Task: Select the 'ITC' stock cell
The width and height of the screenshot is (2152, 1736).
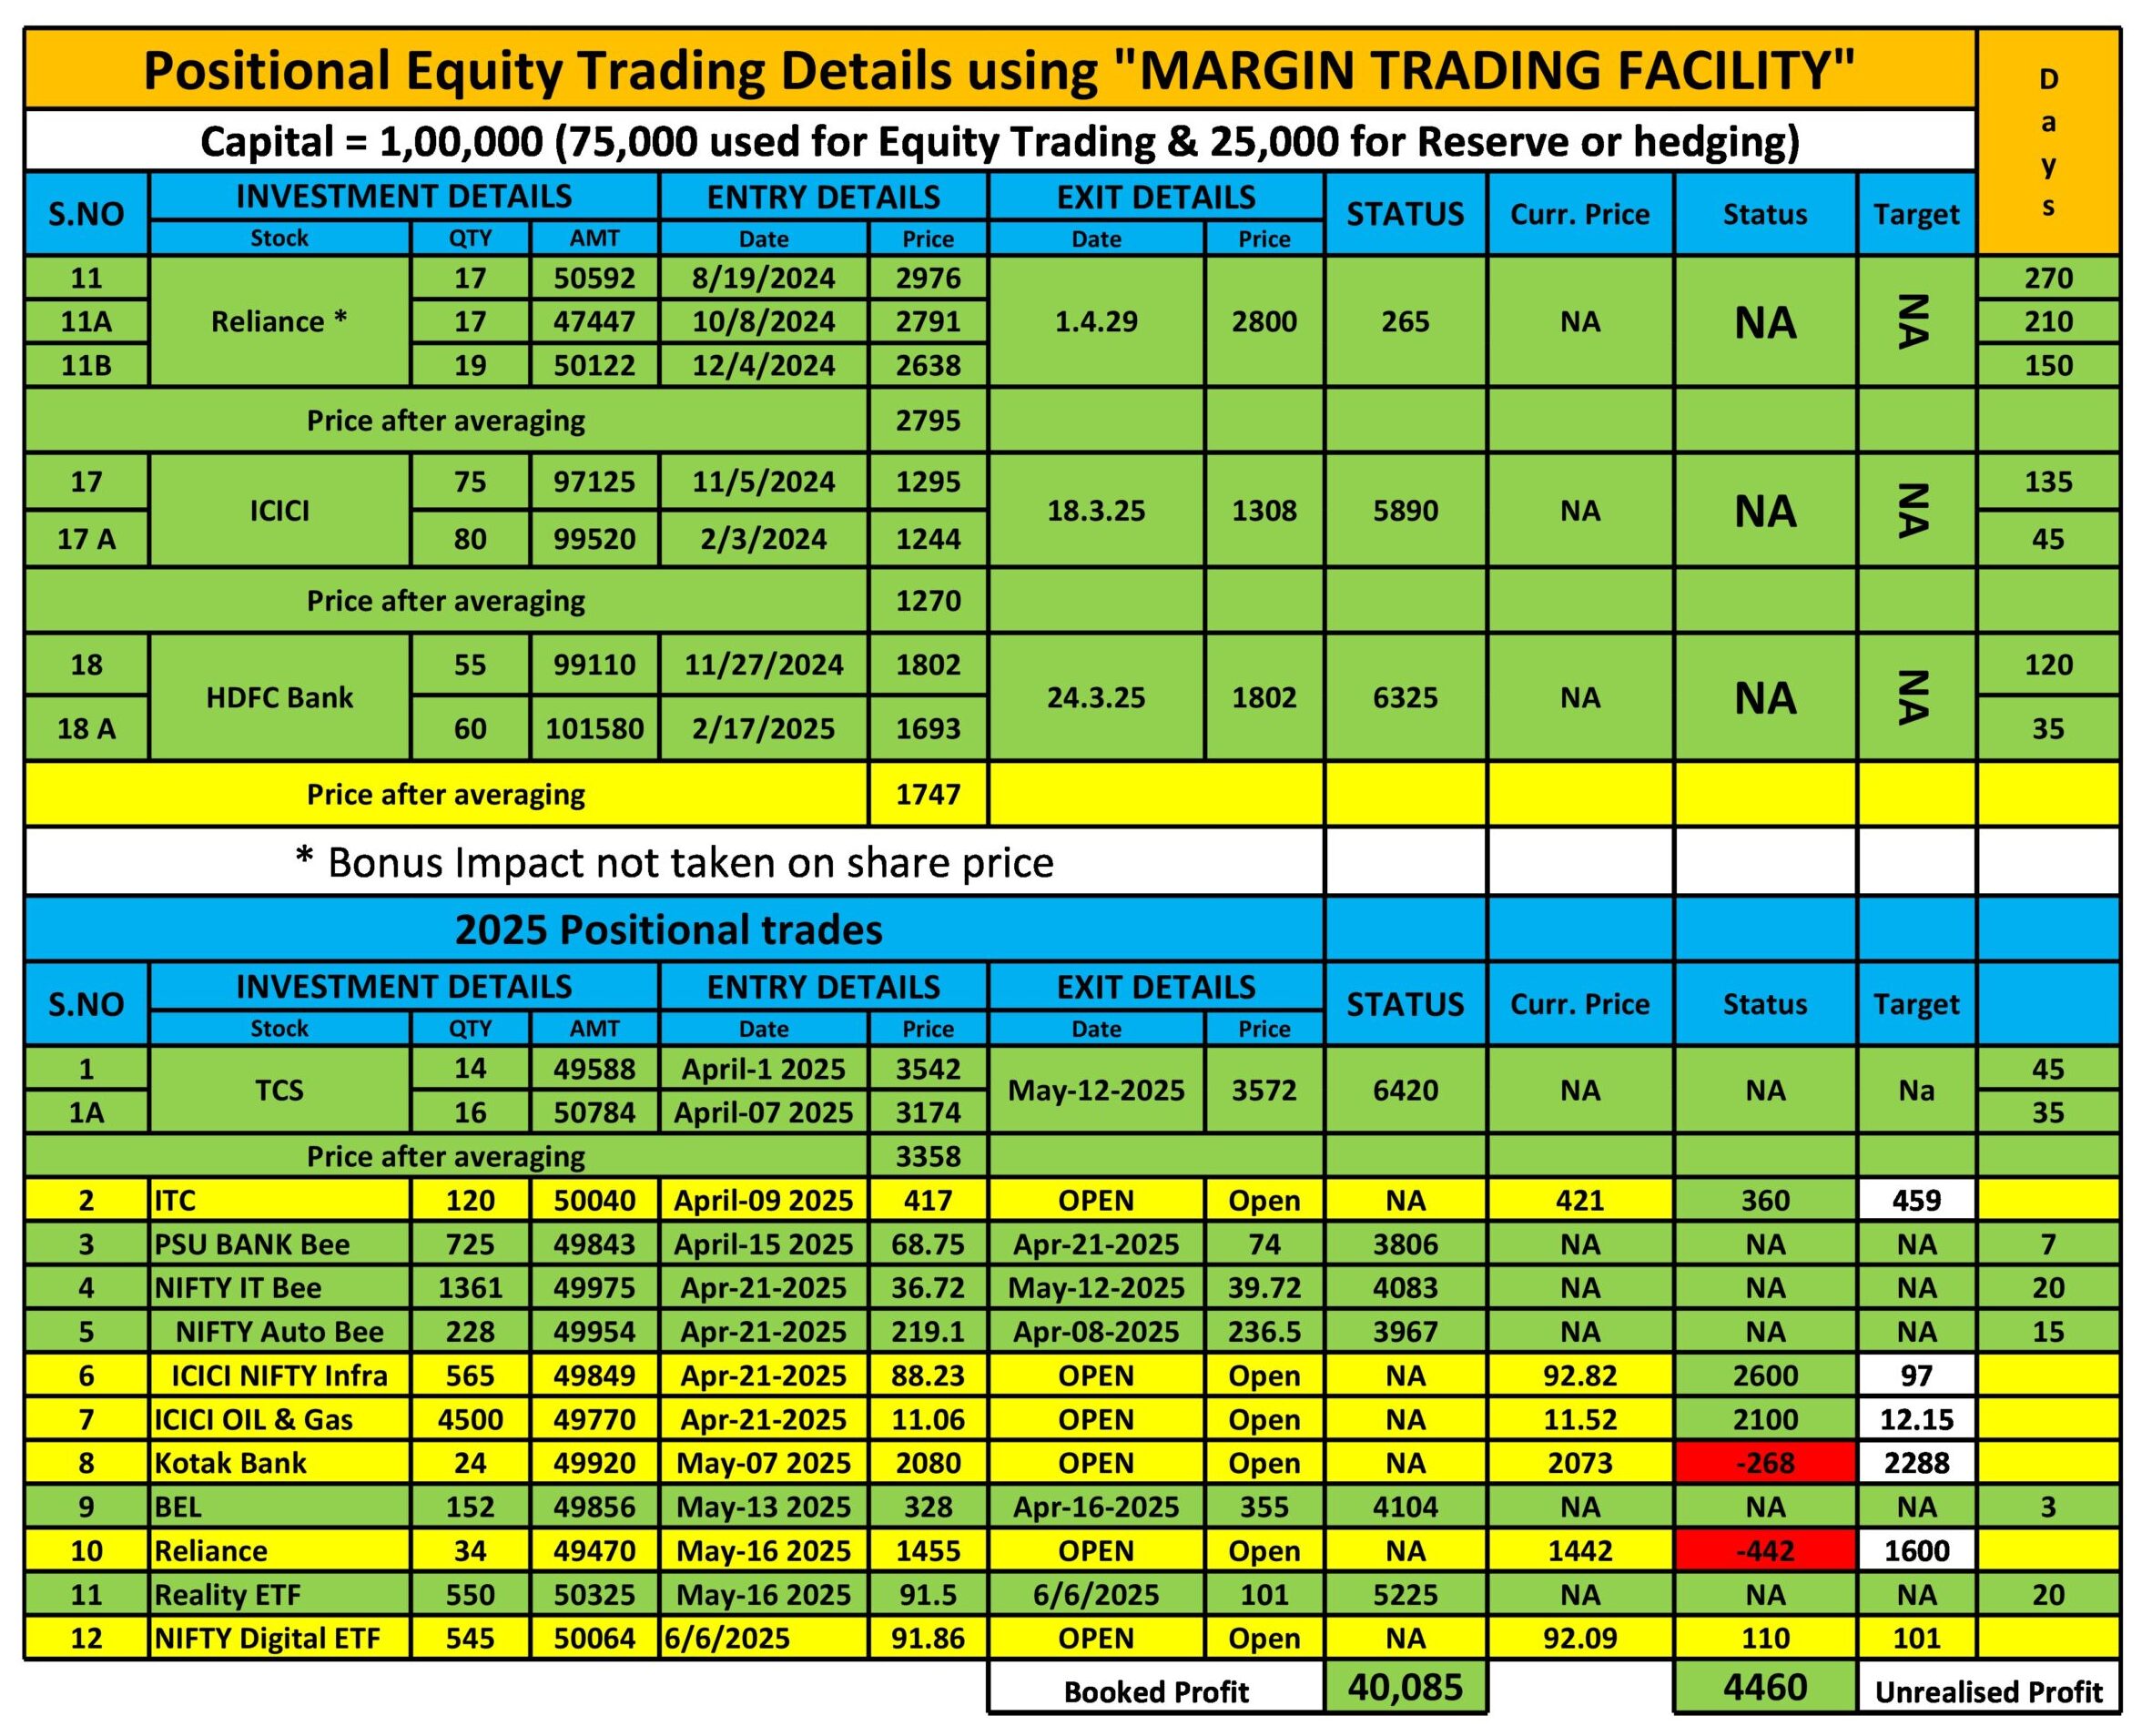Action: (279, 1200)
